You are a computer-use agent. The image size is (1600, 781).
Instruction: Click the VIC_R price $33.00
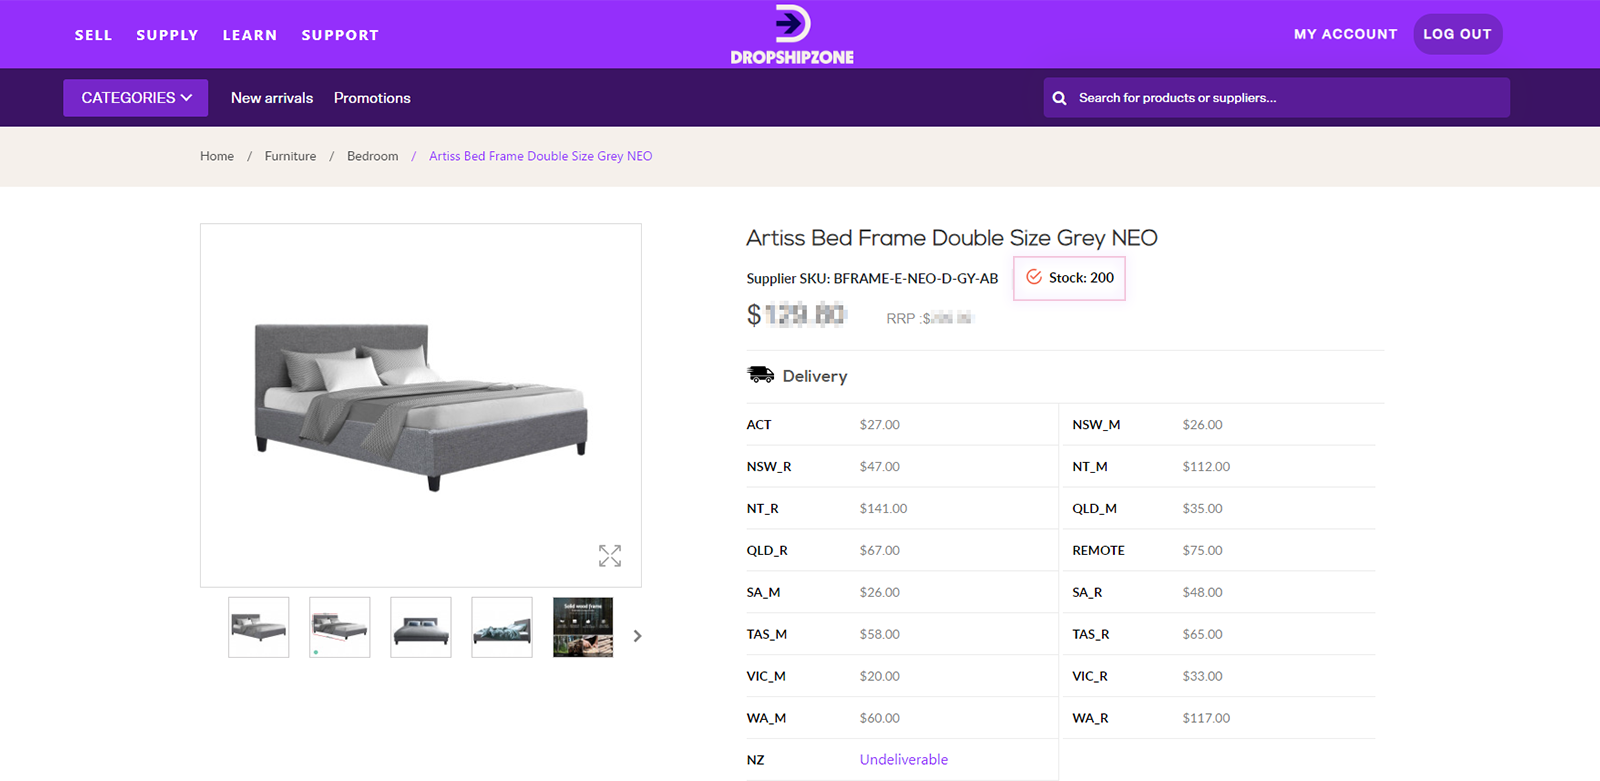coord(1202,677)
